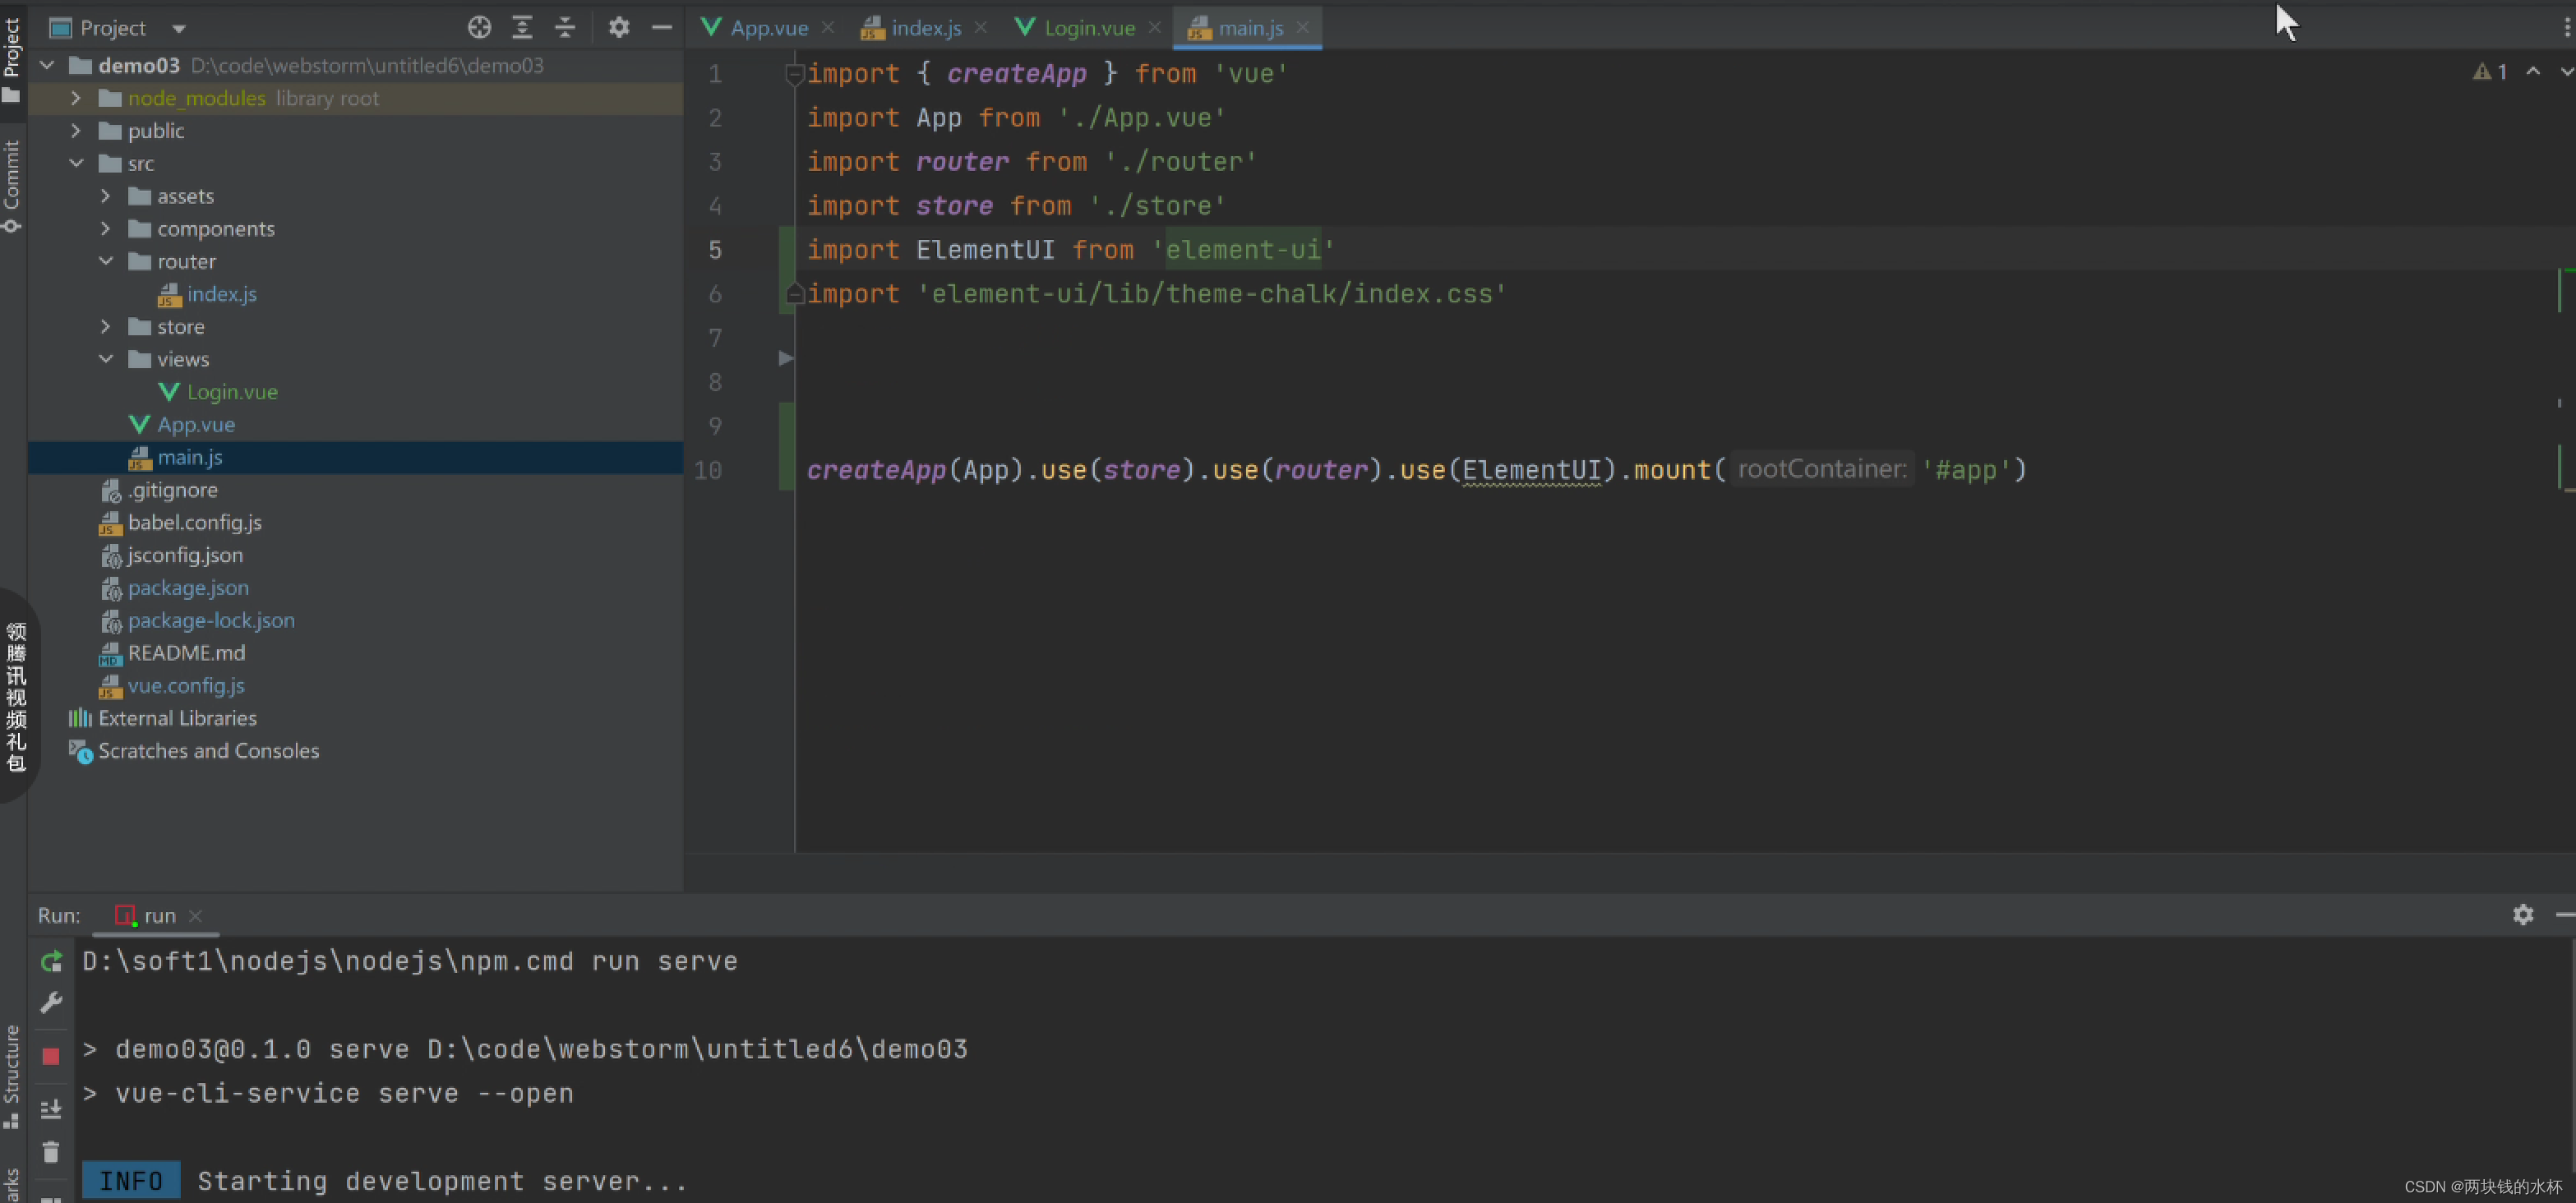
Task: Open the Run panel settings gear
Action: (2522, 914)
